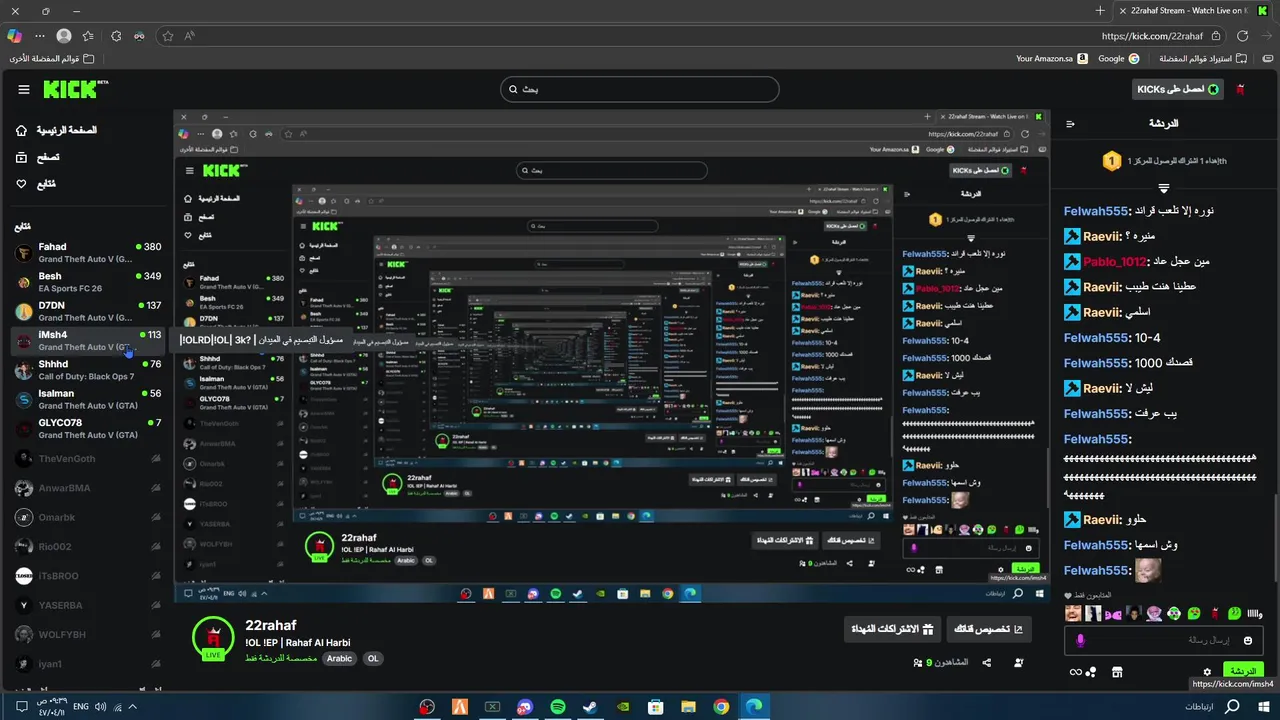Click the OL tag under stream title
This screenshot has height=720, width=1280.
(x=372, y=659)
